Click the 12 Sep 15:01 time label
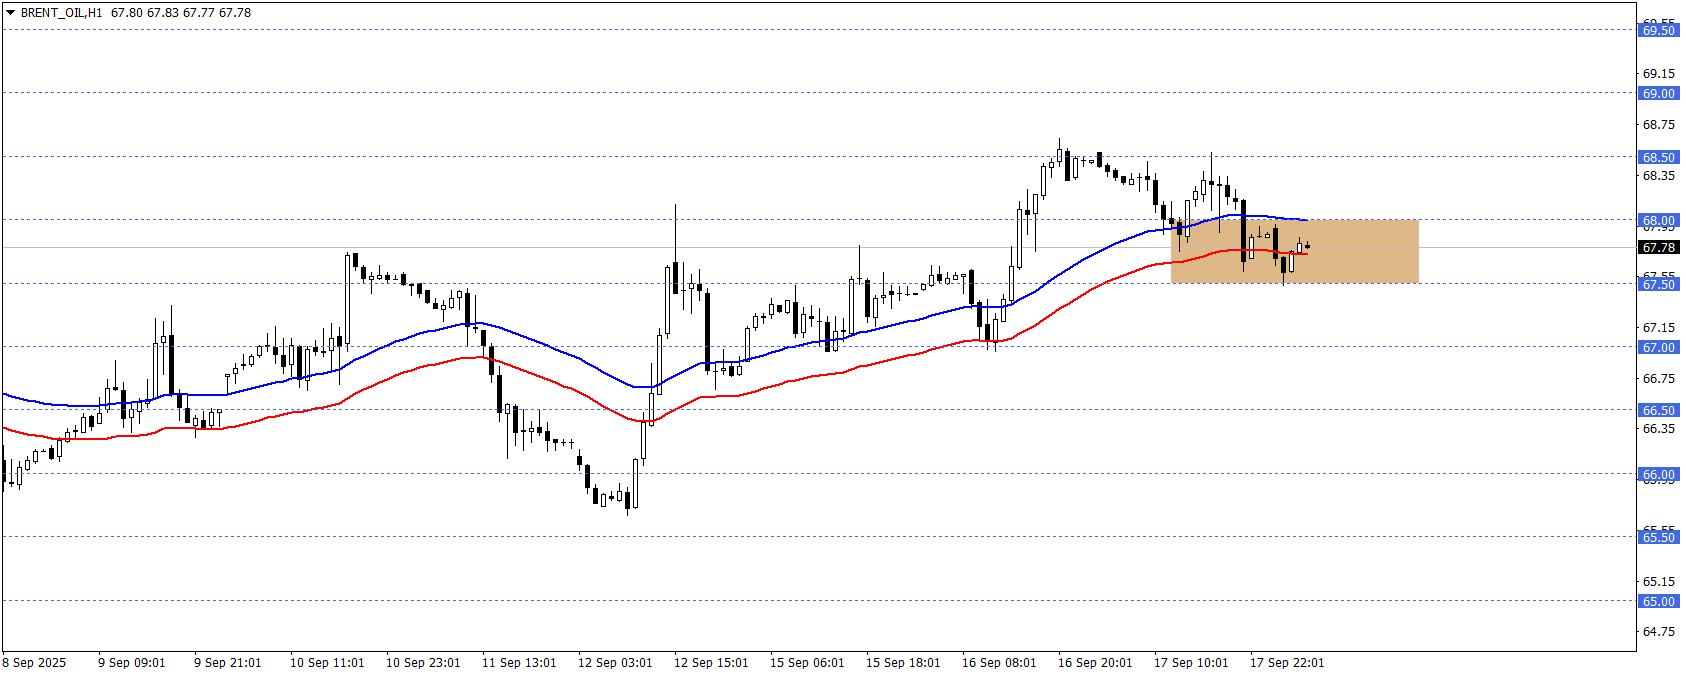The height and width of the screenshot is (675, 1686). point(711,662)
